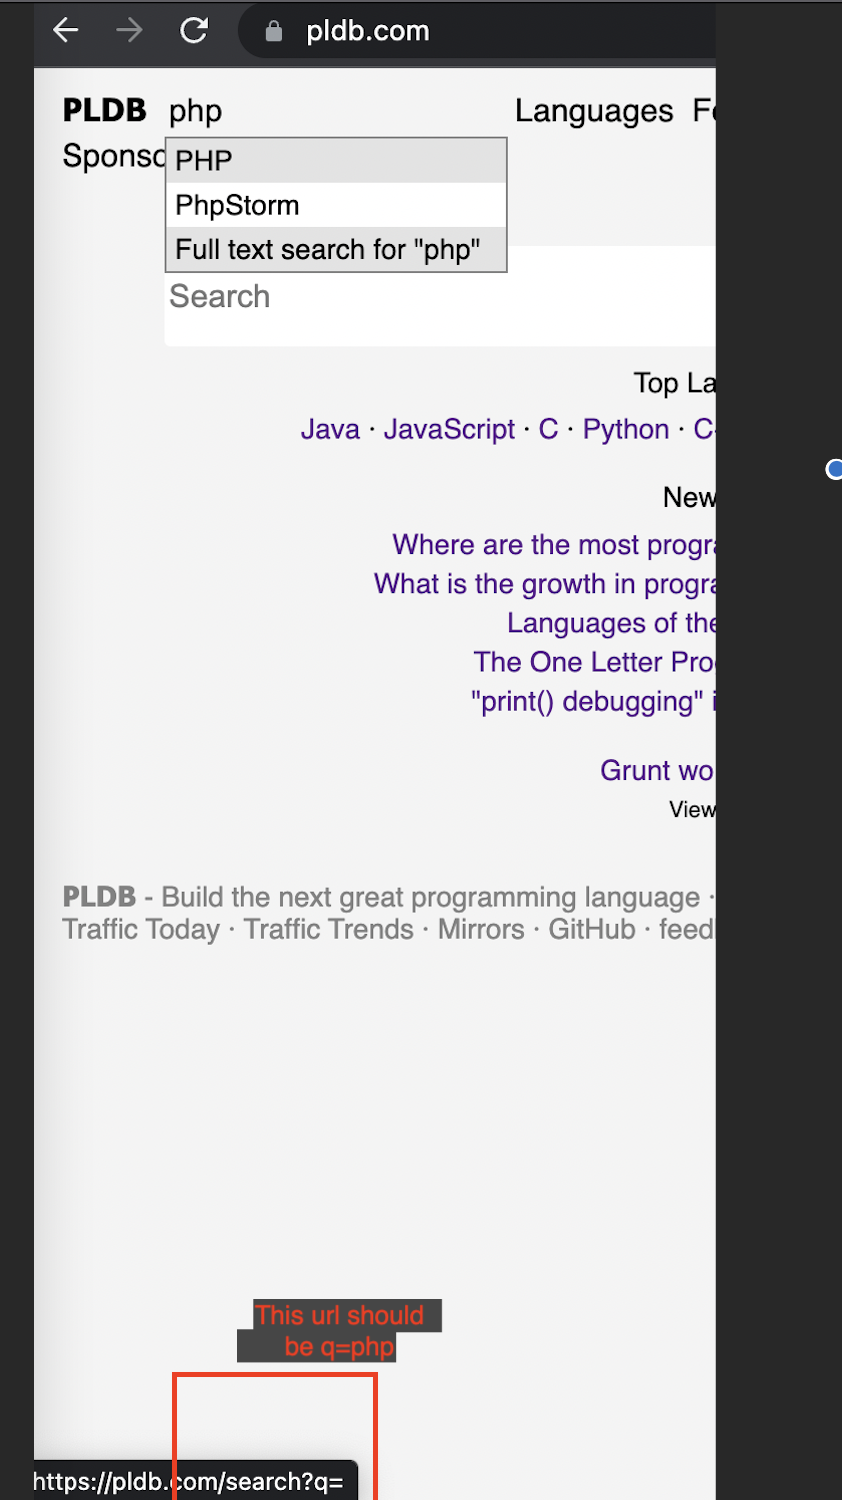Screen dimensions: 842x1500
Task: Choose Full text search for "php"
Action: pyautogui.click(x=336, y=249)
